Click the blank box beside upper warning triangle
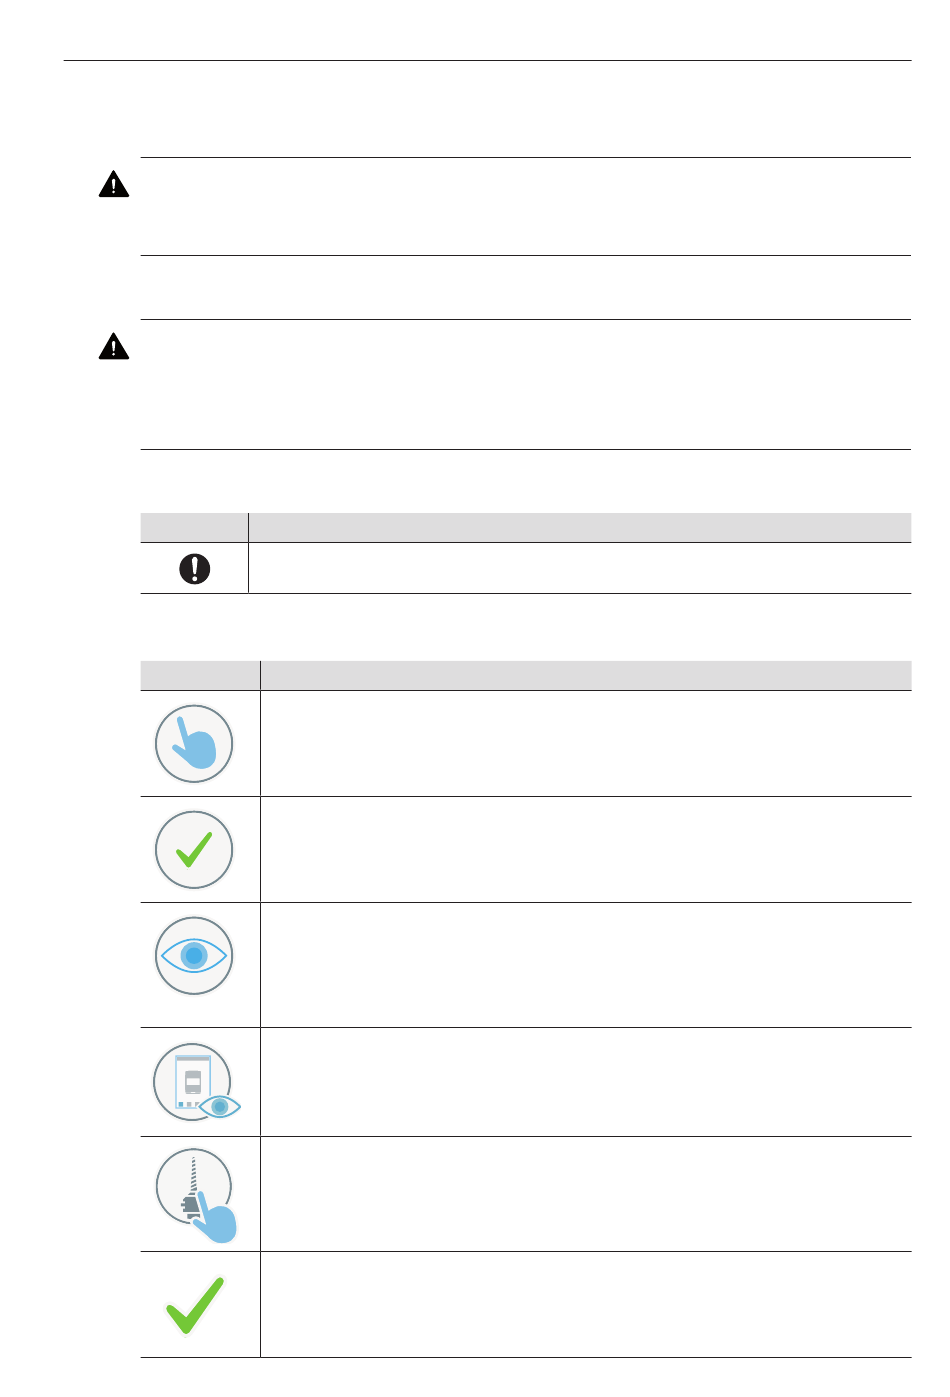Viewport: 950px width, 1397px height. [x=526, y=206]
